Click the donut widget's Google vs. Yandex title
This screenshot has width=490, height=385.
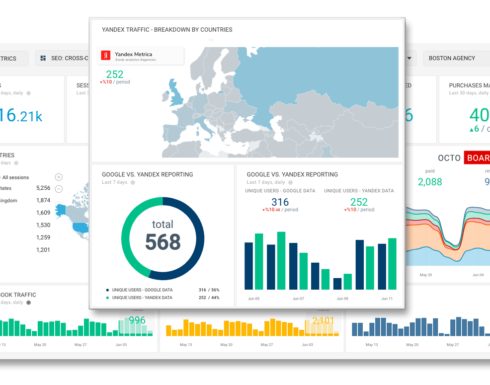(x=147, y=174)
